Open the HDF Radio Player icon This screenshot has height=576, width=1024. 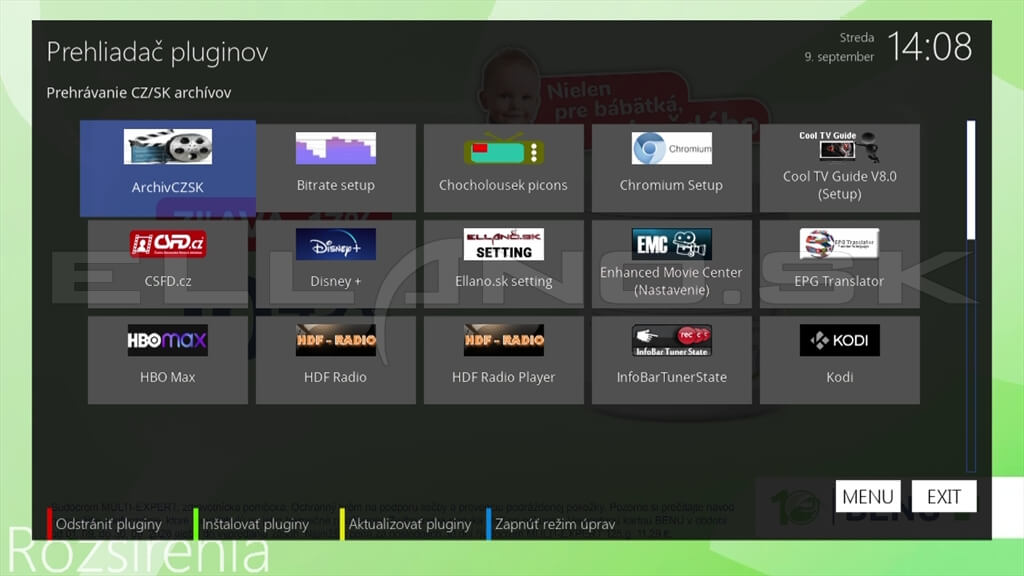click(504, 340)
